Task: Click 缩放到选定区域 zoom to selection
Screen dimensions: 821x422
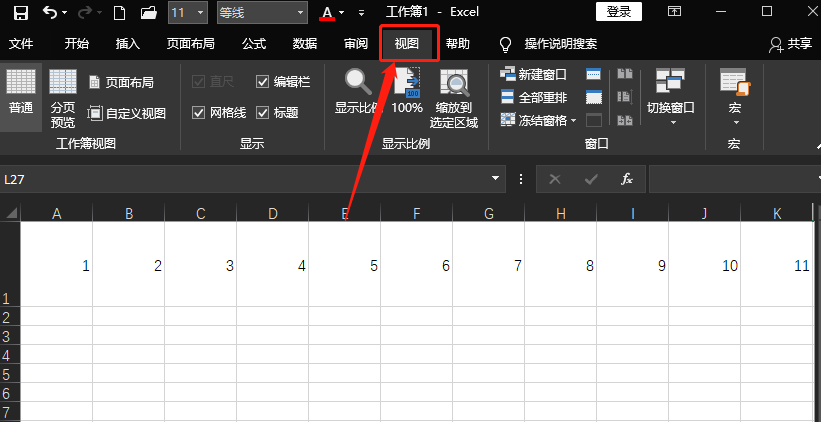Action: [x=454, y=100]
